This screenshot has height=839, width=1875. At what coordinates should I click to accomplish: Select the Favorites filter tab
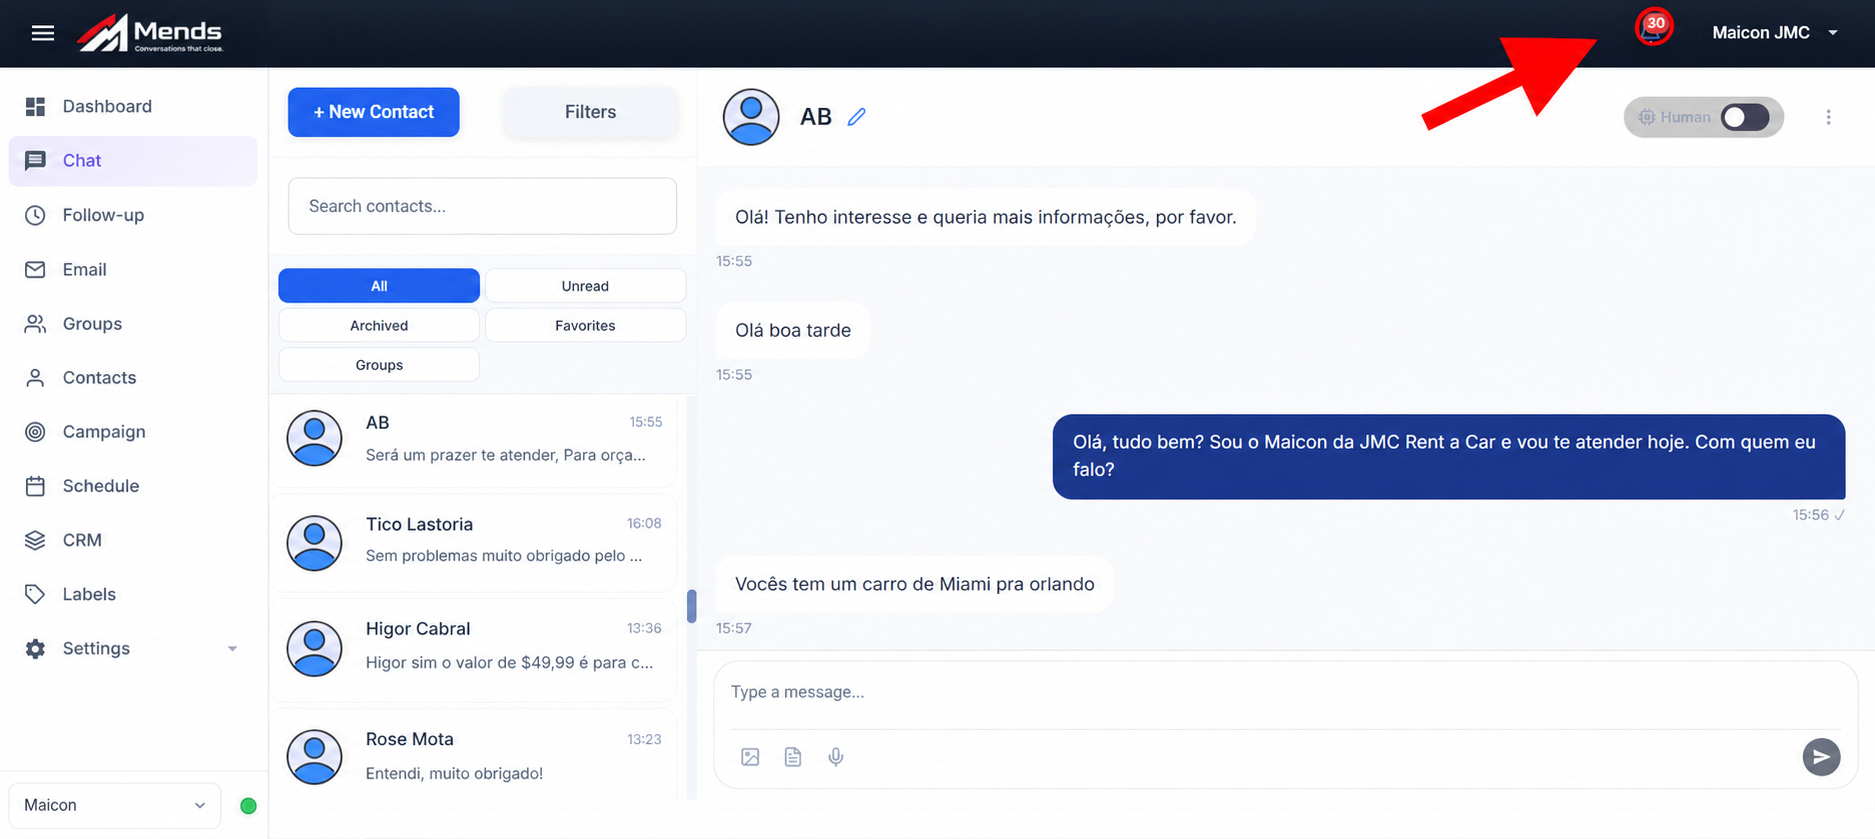pos(585,325)
